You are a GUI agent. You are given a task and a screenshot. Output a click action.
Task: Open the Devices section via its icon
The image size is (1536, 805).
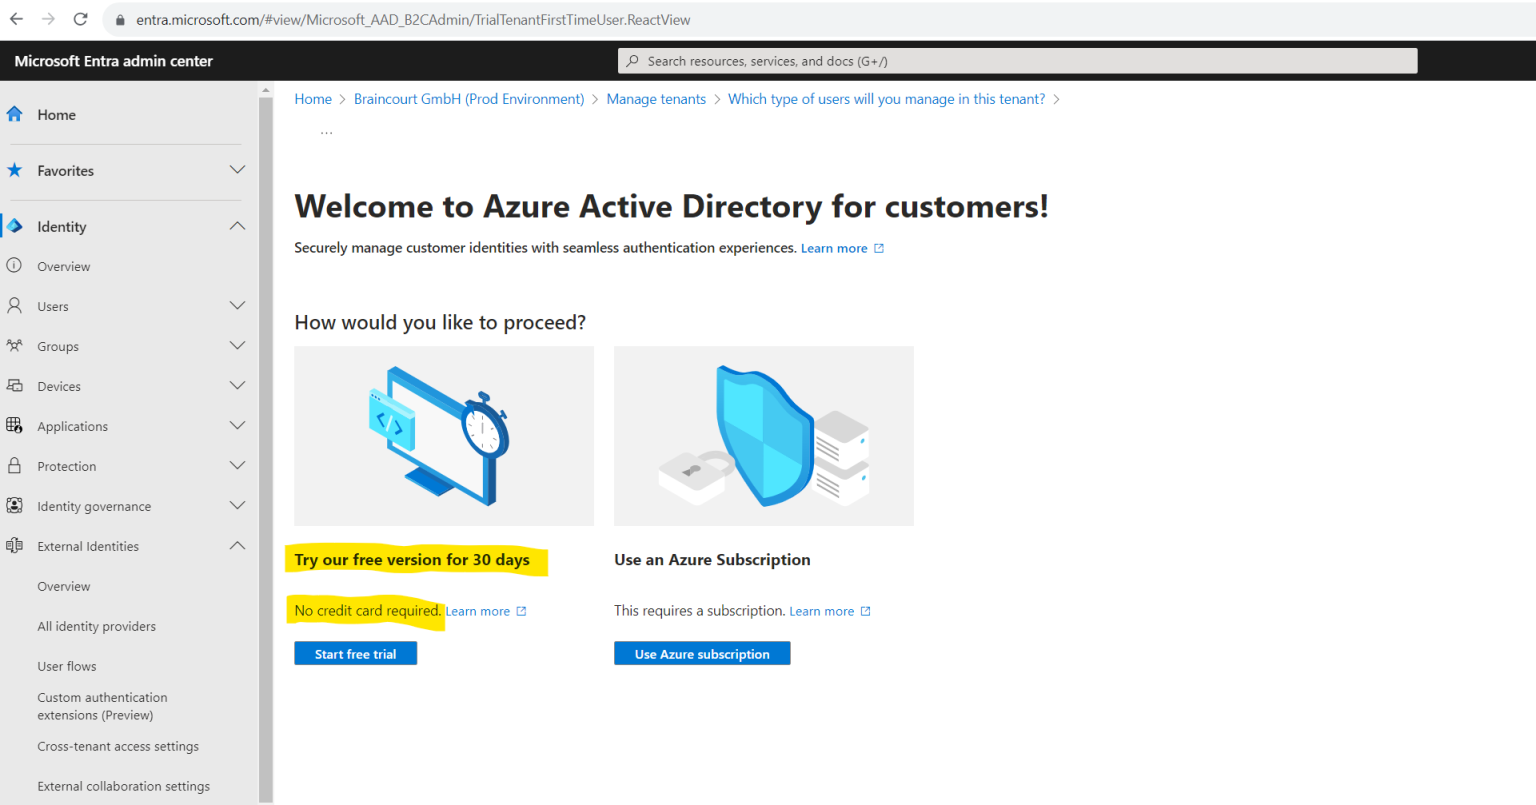pyautogui.click(x=15, y=386)
